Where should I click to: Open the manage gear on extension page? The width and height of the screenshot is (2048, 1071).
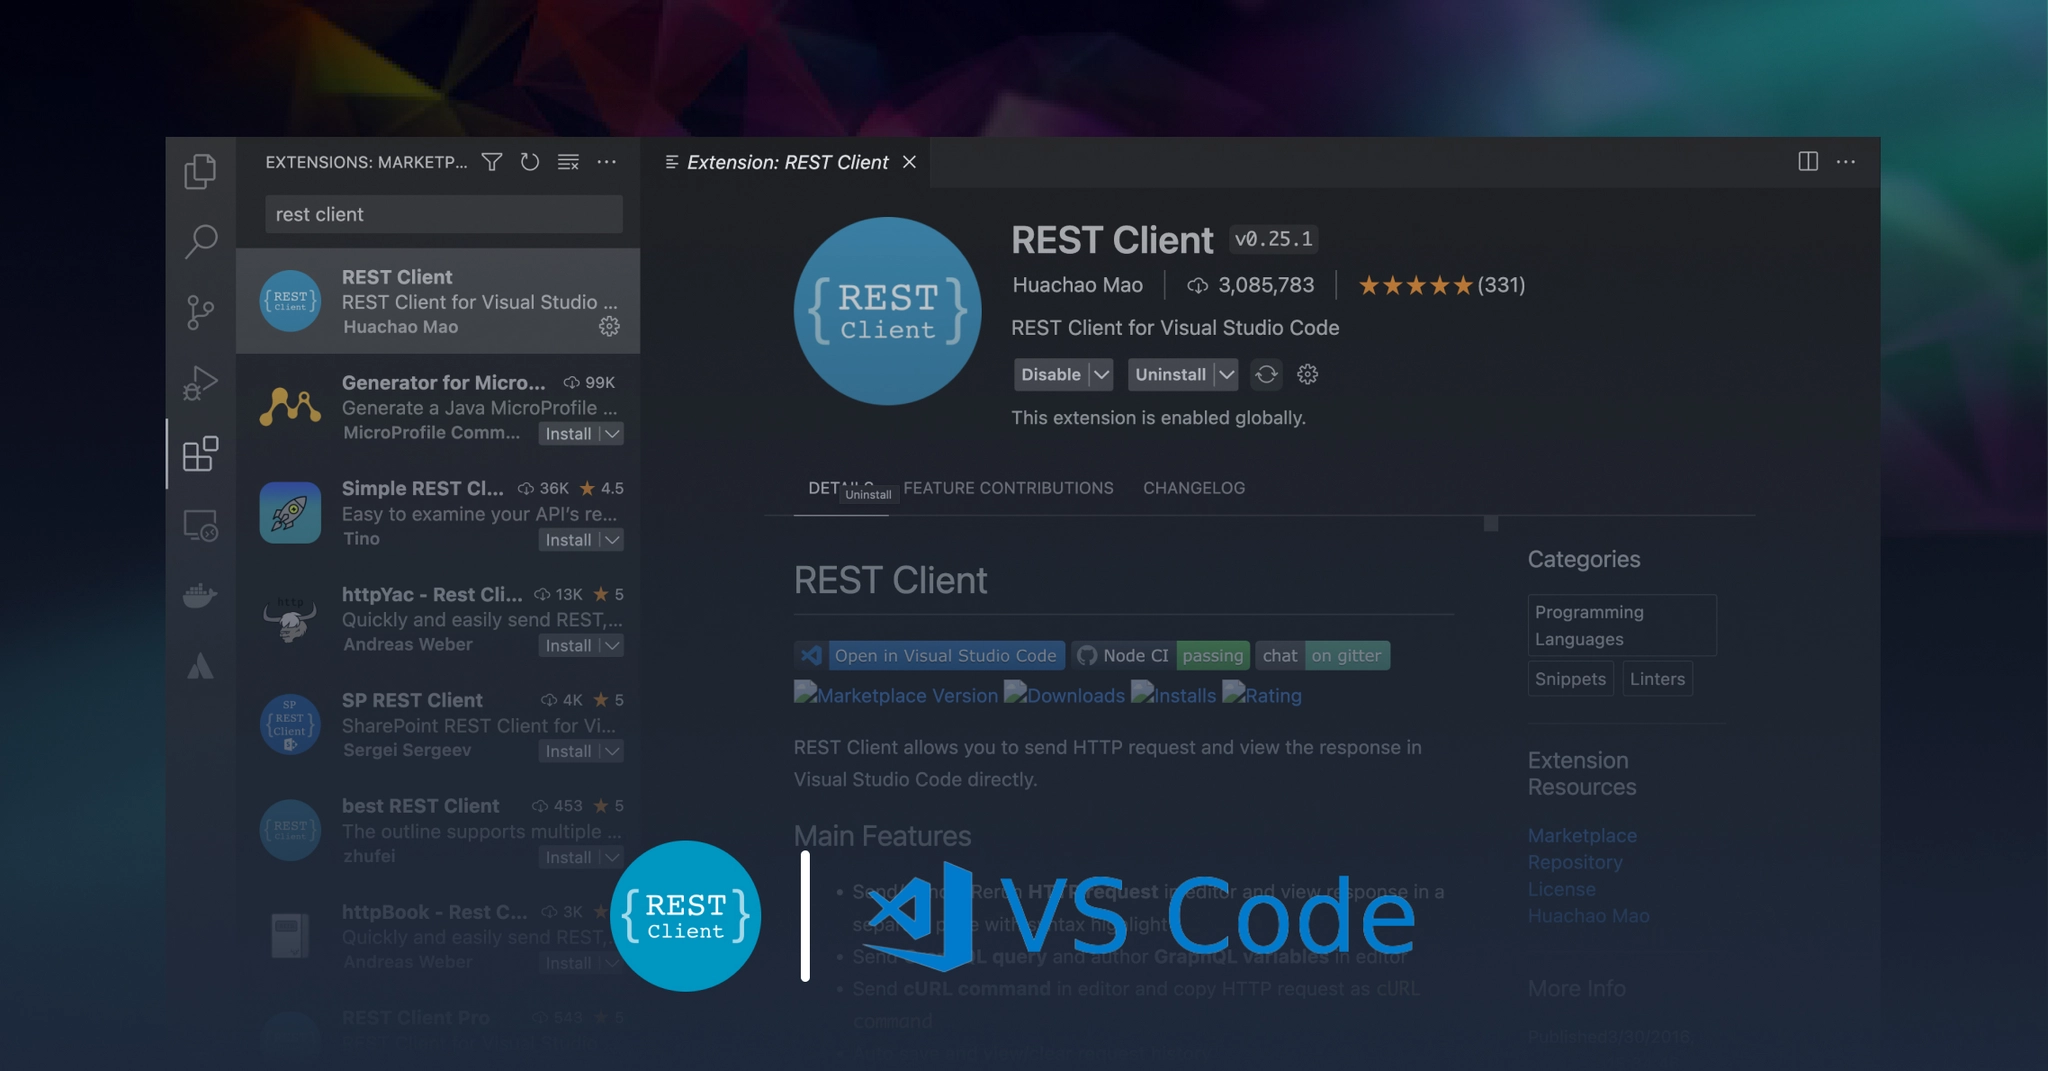[x=1307, y=374]
